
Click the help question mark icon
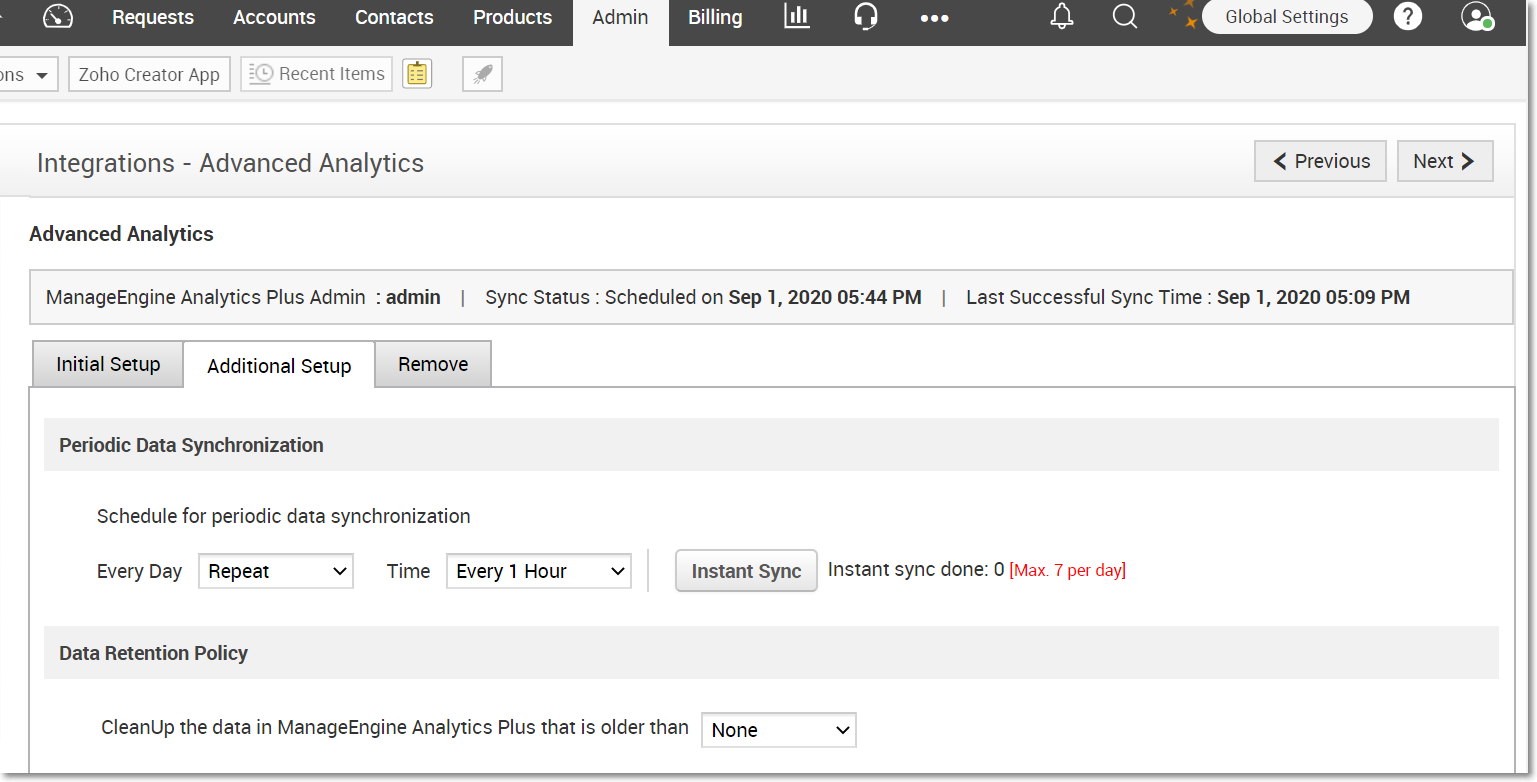pos(1407,17)
